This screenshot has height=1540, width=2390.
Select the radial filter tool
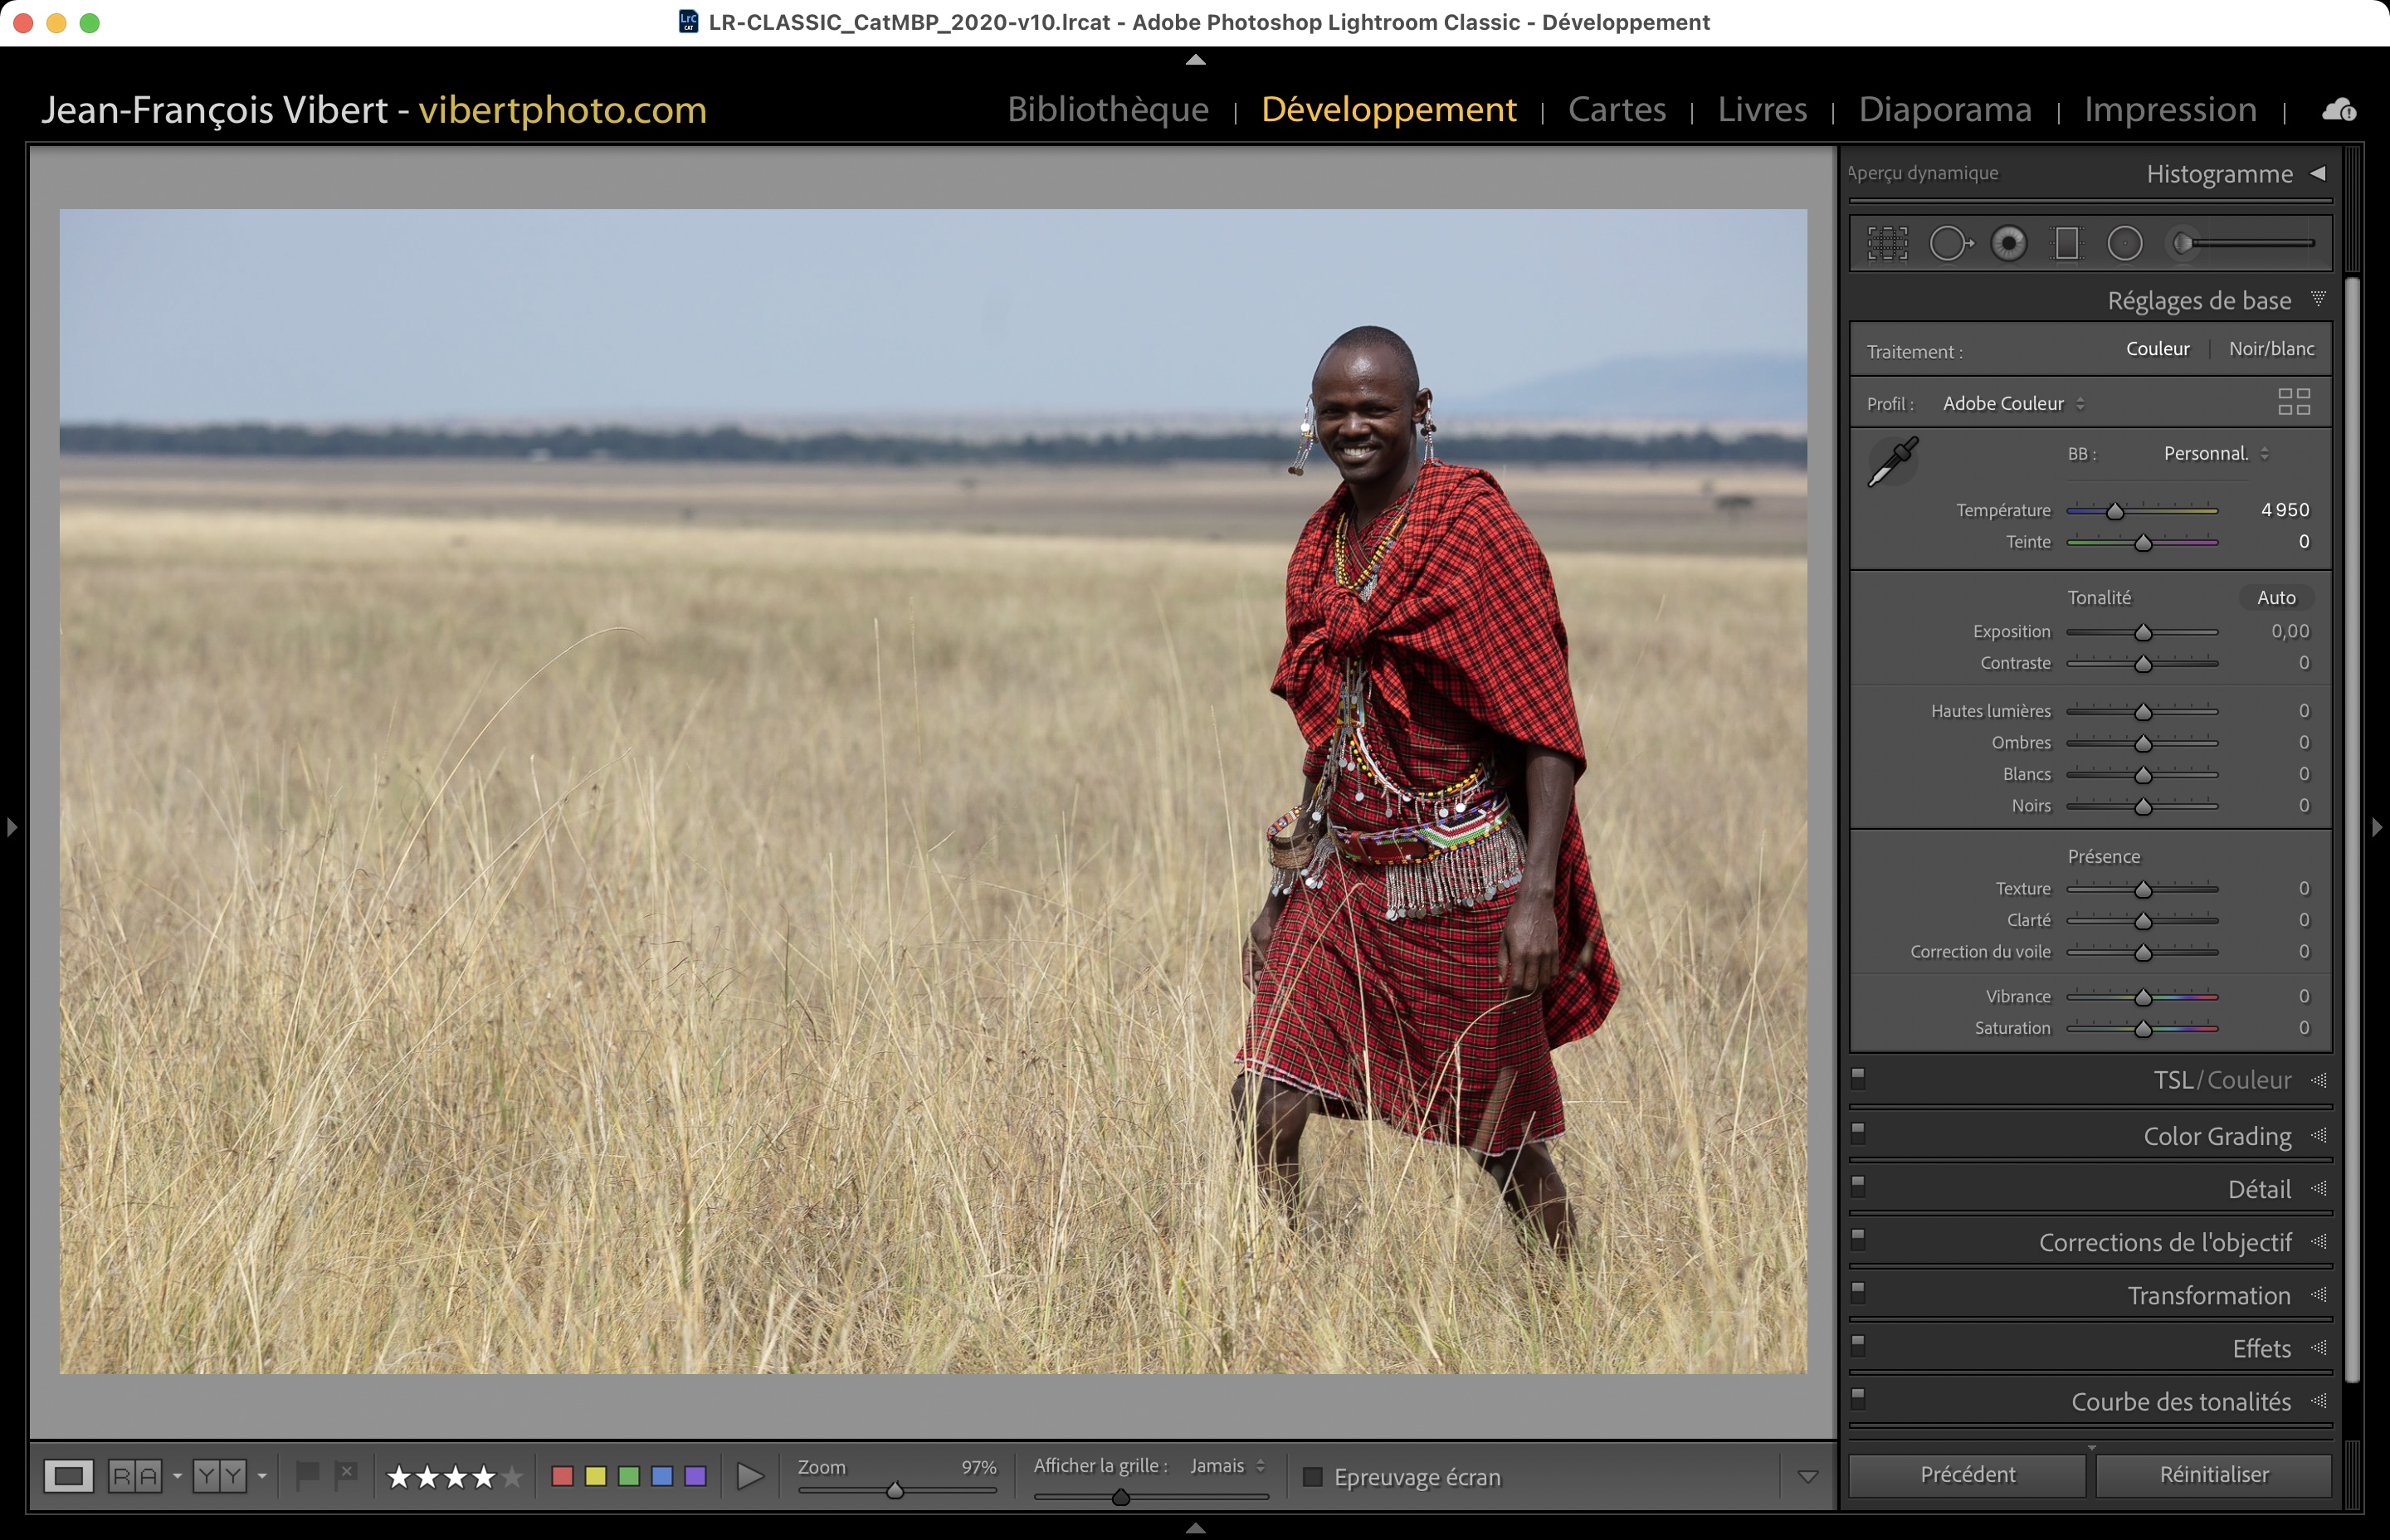[2124, 243]
